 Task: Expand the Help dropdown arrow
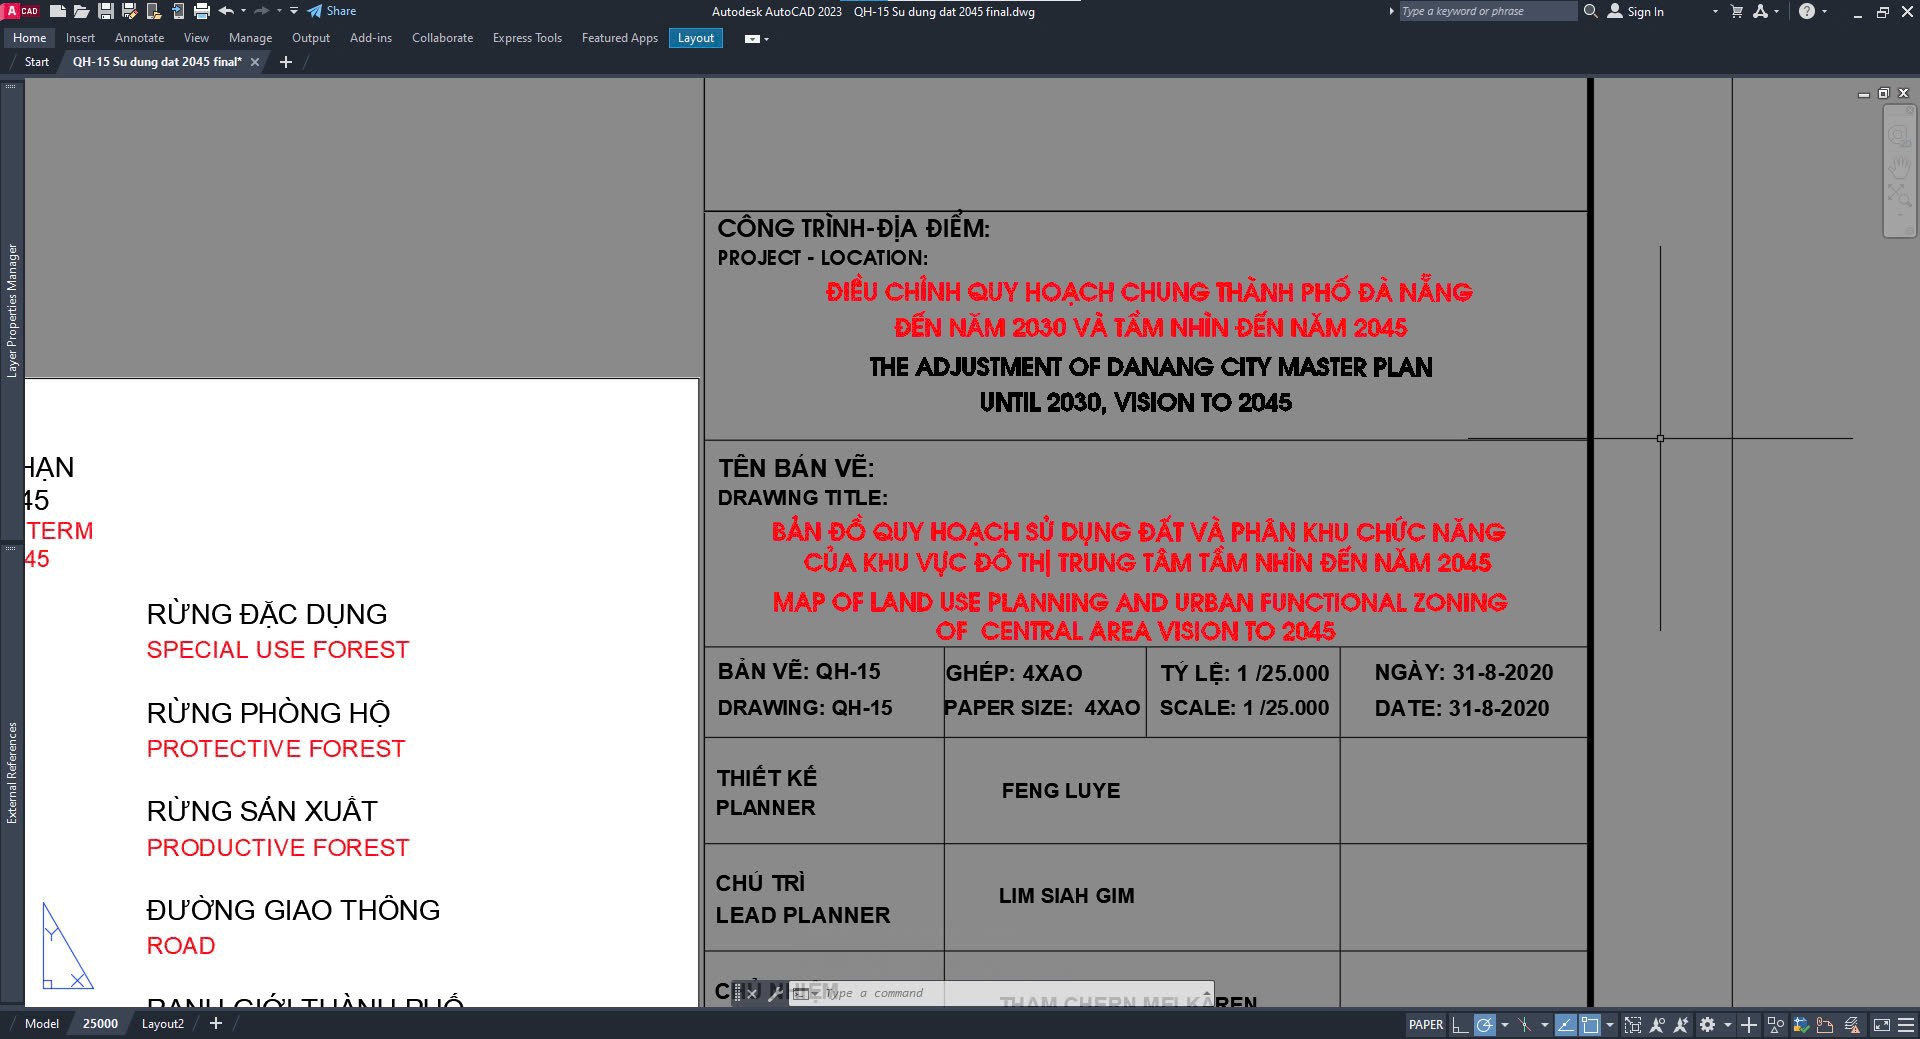1824,11
